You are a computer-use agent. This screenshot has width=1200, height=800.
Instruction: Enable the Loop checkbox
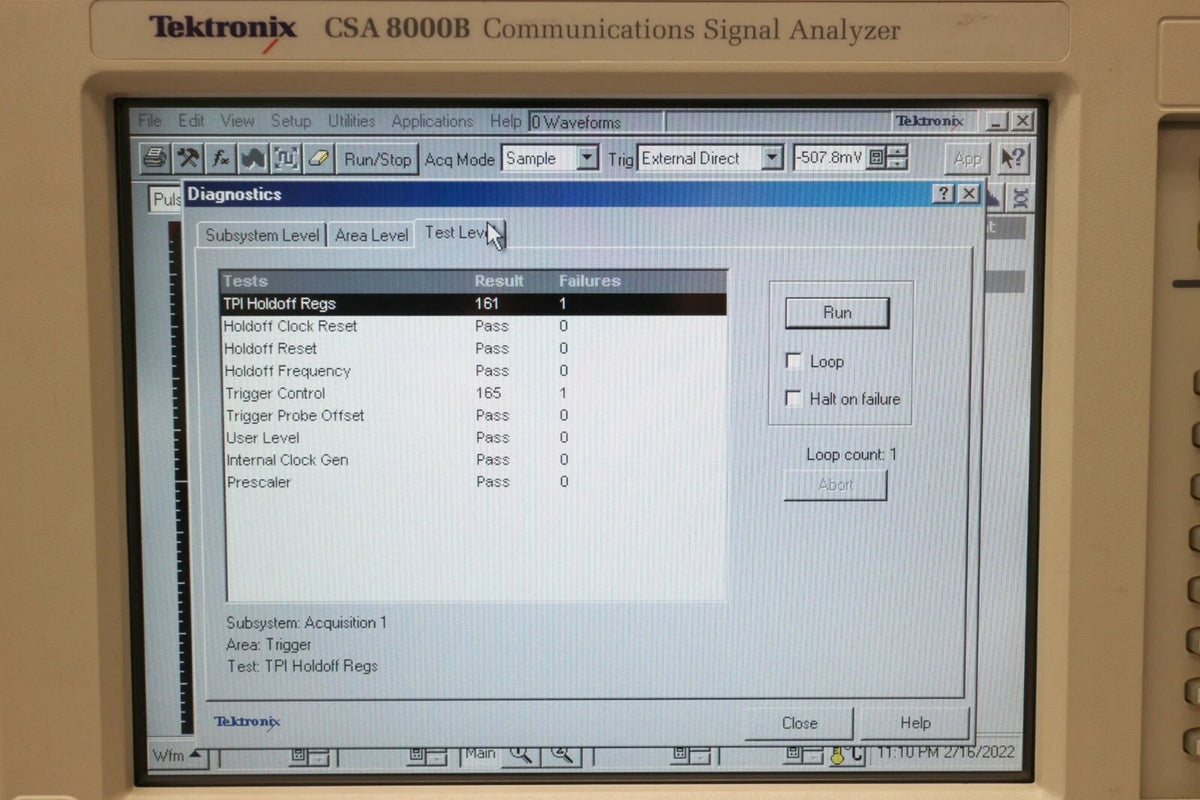pyautogui.click(x=794, y=361)
